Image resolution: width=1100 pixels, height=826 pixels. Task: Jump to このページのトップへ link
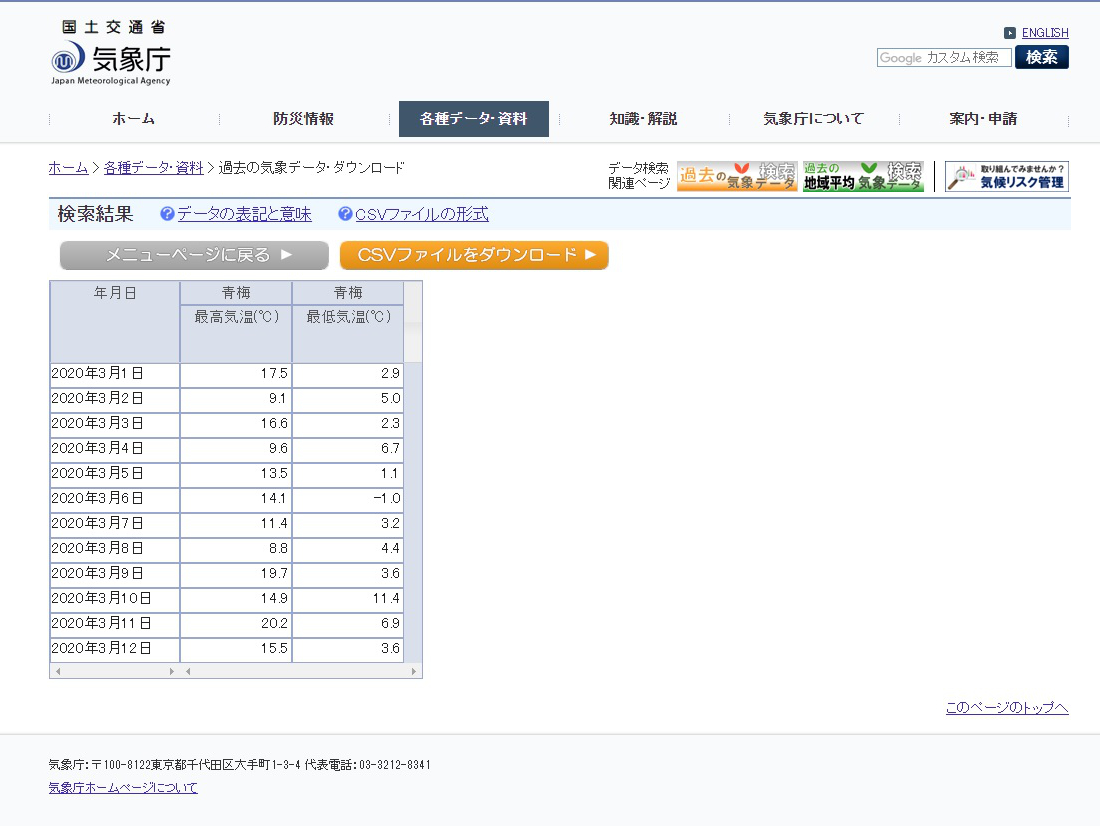1007,707
